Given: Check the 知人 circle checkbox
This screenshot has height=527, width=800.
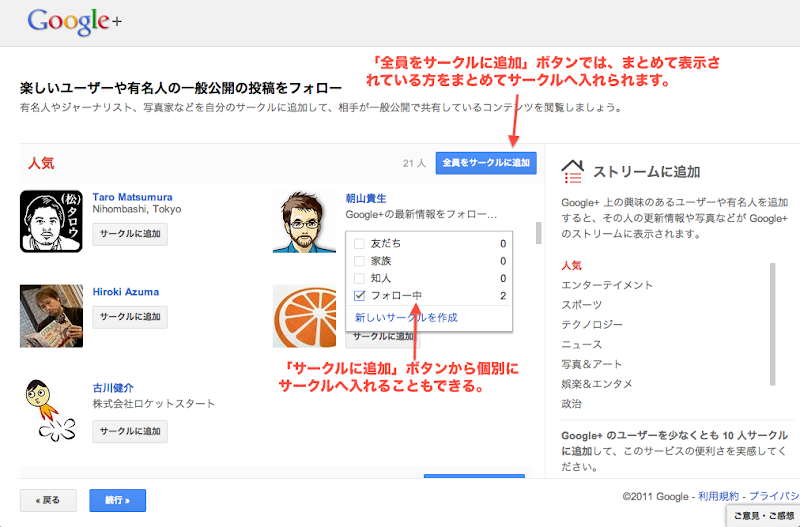Looking at the screenshot, I should [359, 279].
